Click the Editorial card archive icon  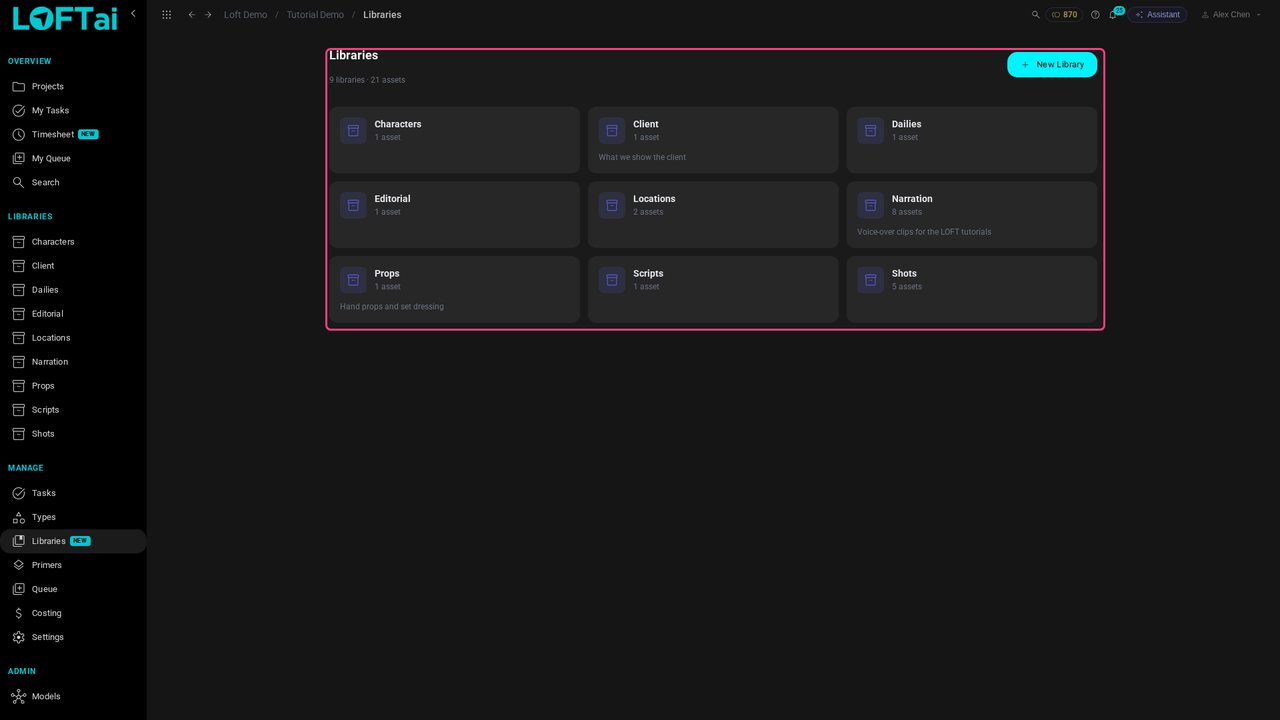(353, 205)
